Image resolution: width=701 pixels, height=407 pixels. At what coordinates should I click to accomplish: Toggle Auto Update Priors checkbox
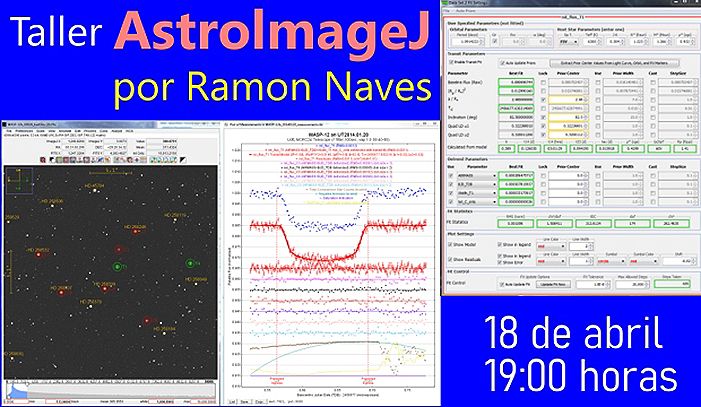click(x=503, y=63)
